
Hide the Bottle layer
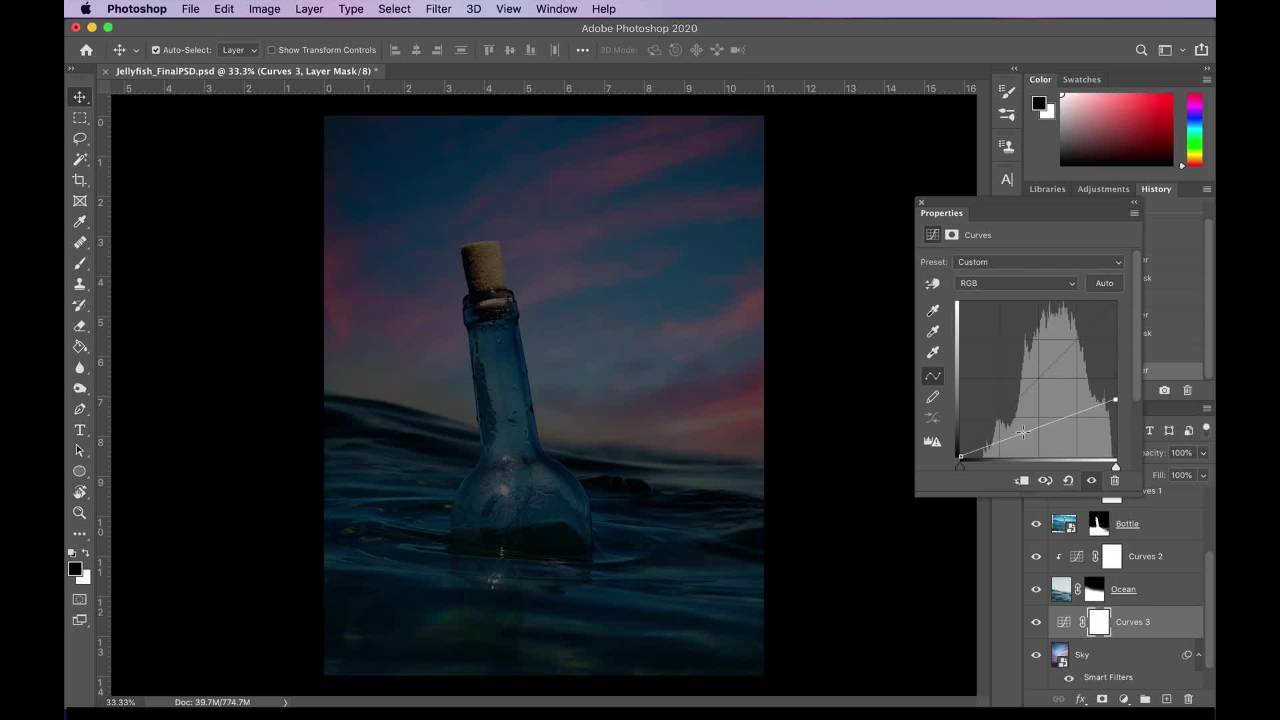point(1036,524)
